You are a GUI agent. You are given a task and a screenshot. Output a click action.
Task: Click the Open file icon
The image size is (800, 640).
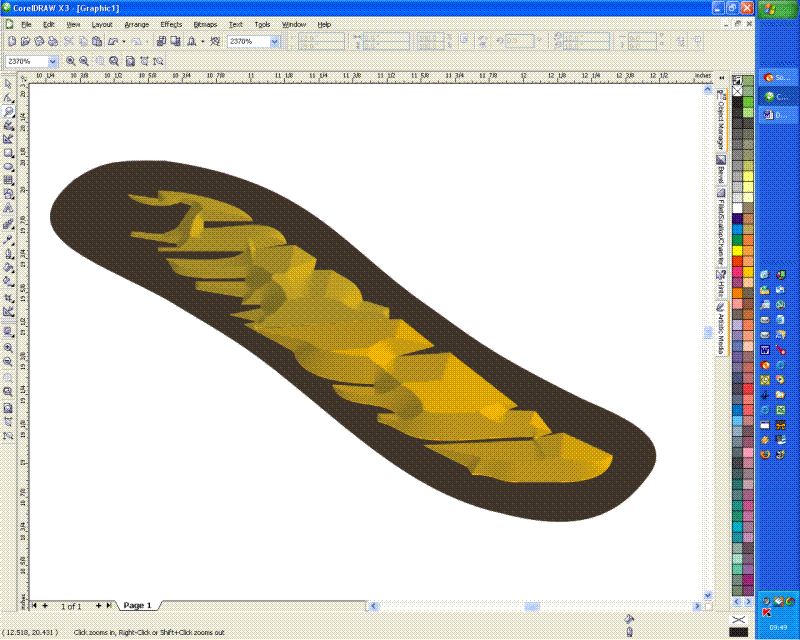click(x=25, y=42)
